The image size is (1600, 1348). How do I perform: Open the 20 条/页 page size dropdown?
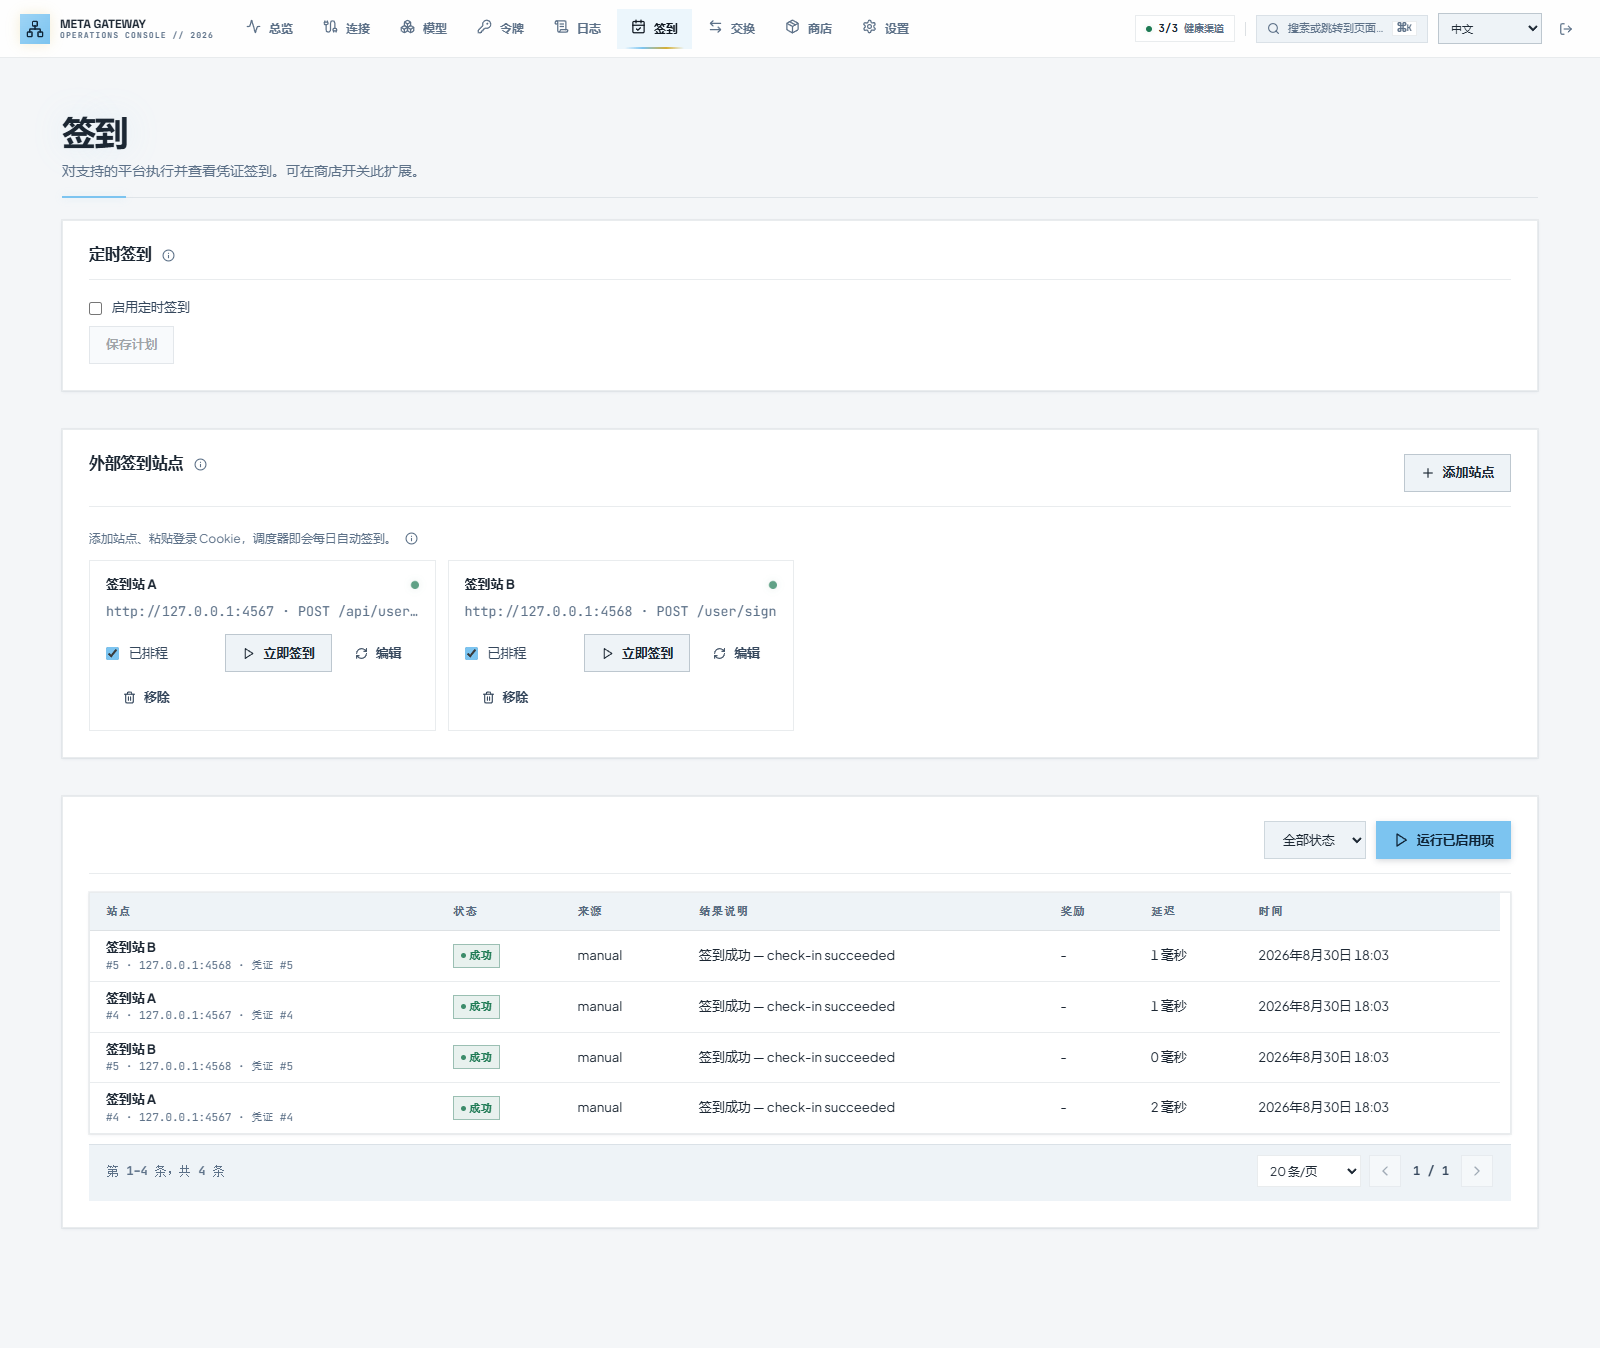[x=1309, y=1171]
